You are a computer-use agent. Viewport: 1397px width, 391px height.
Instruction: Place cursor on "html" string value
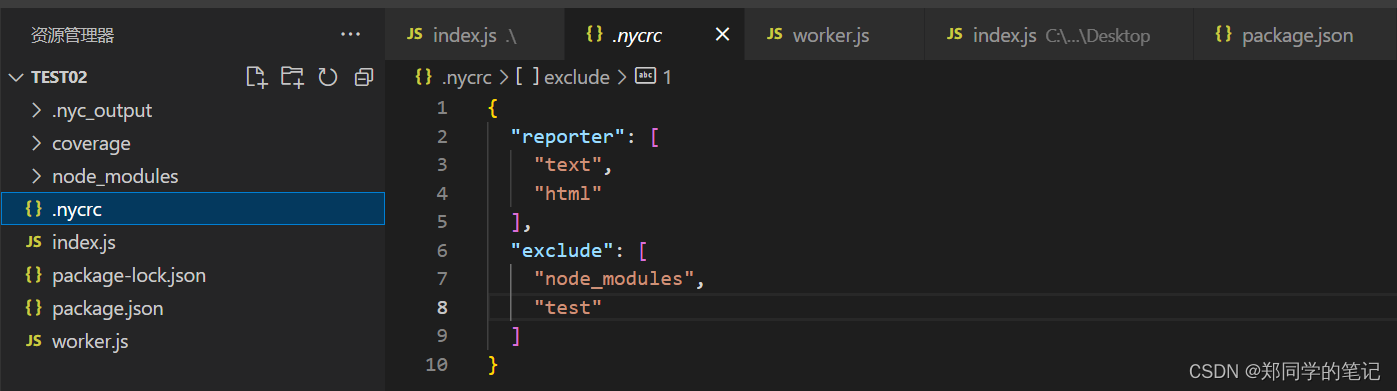(x=569, y=193)
